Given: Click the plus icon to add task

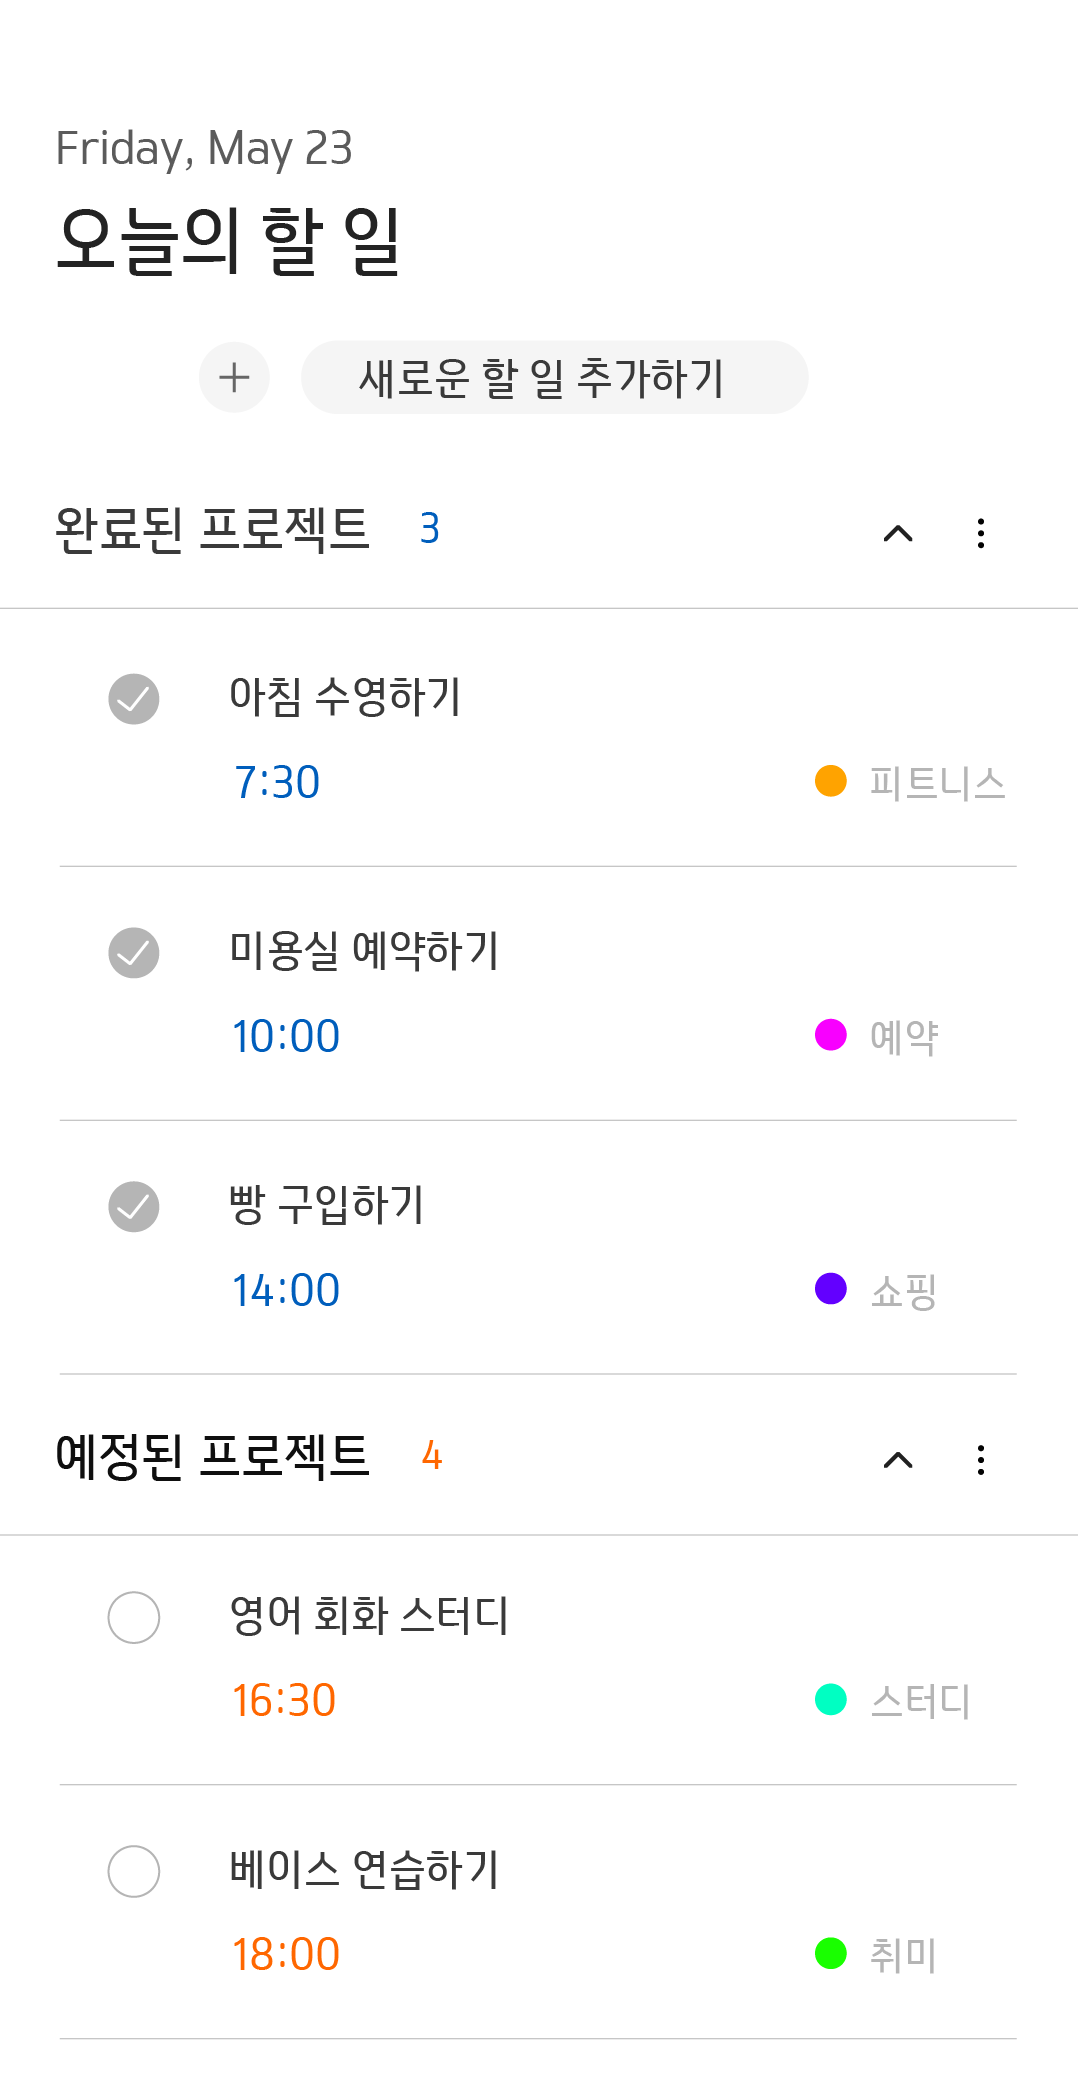Looking at the screenshot, I should tap(234, 378).
